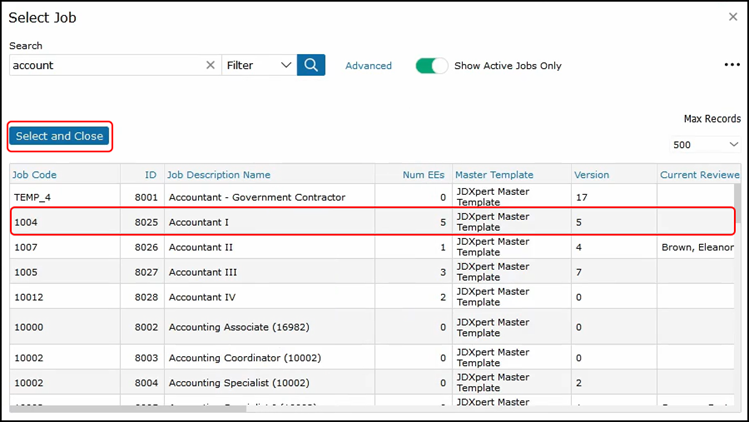Click the magnifying glass search button
The image size is (749, 422).
(311, 65)
